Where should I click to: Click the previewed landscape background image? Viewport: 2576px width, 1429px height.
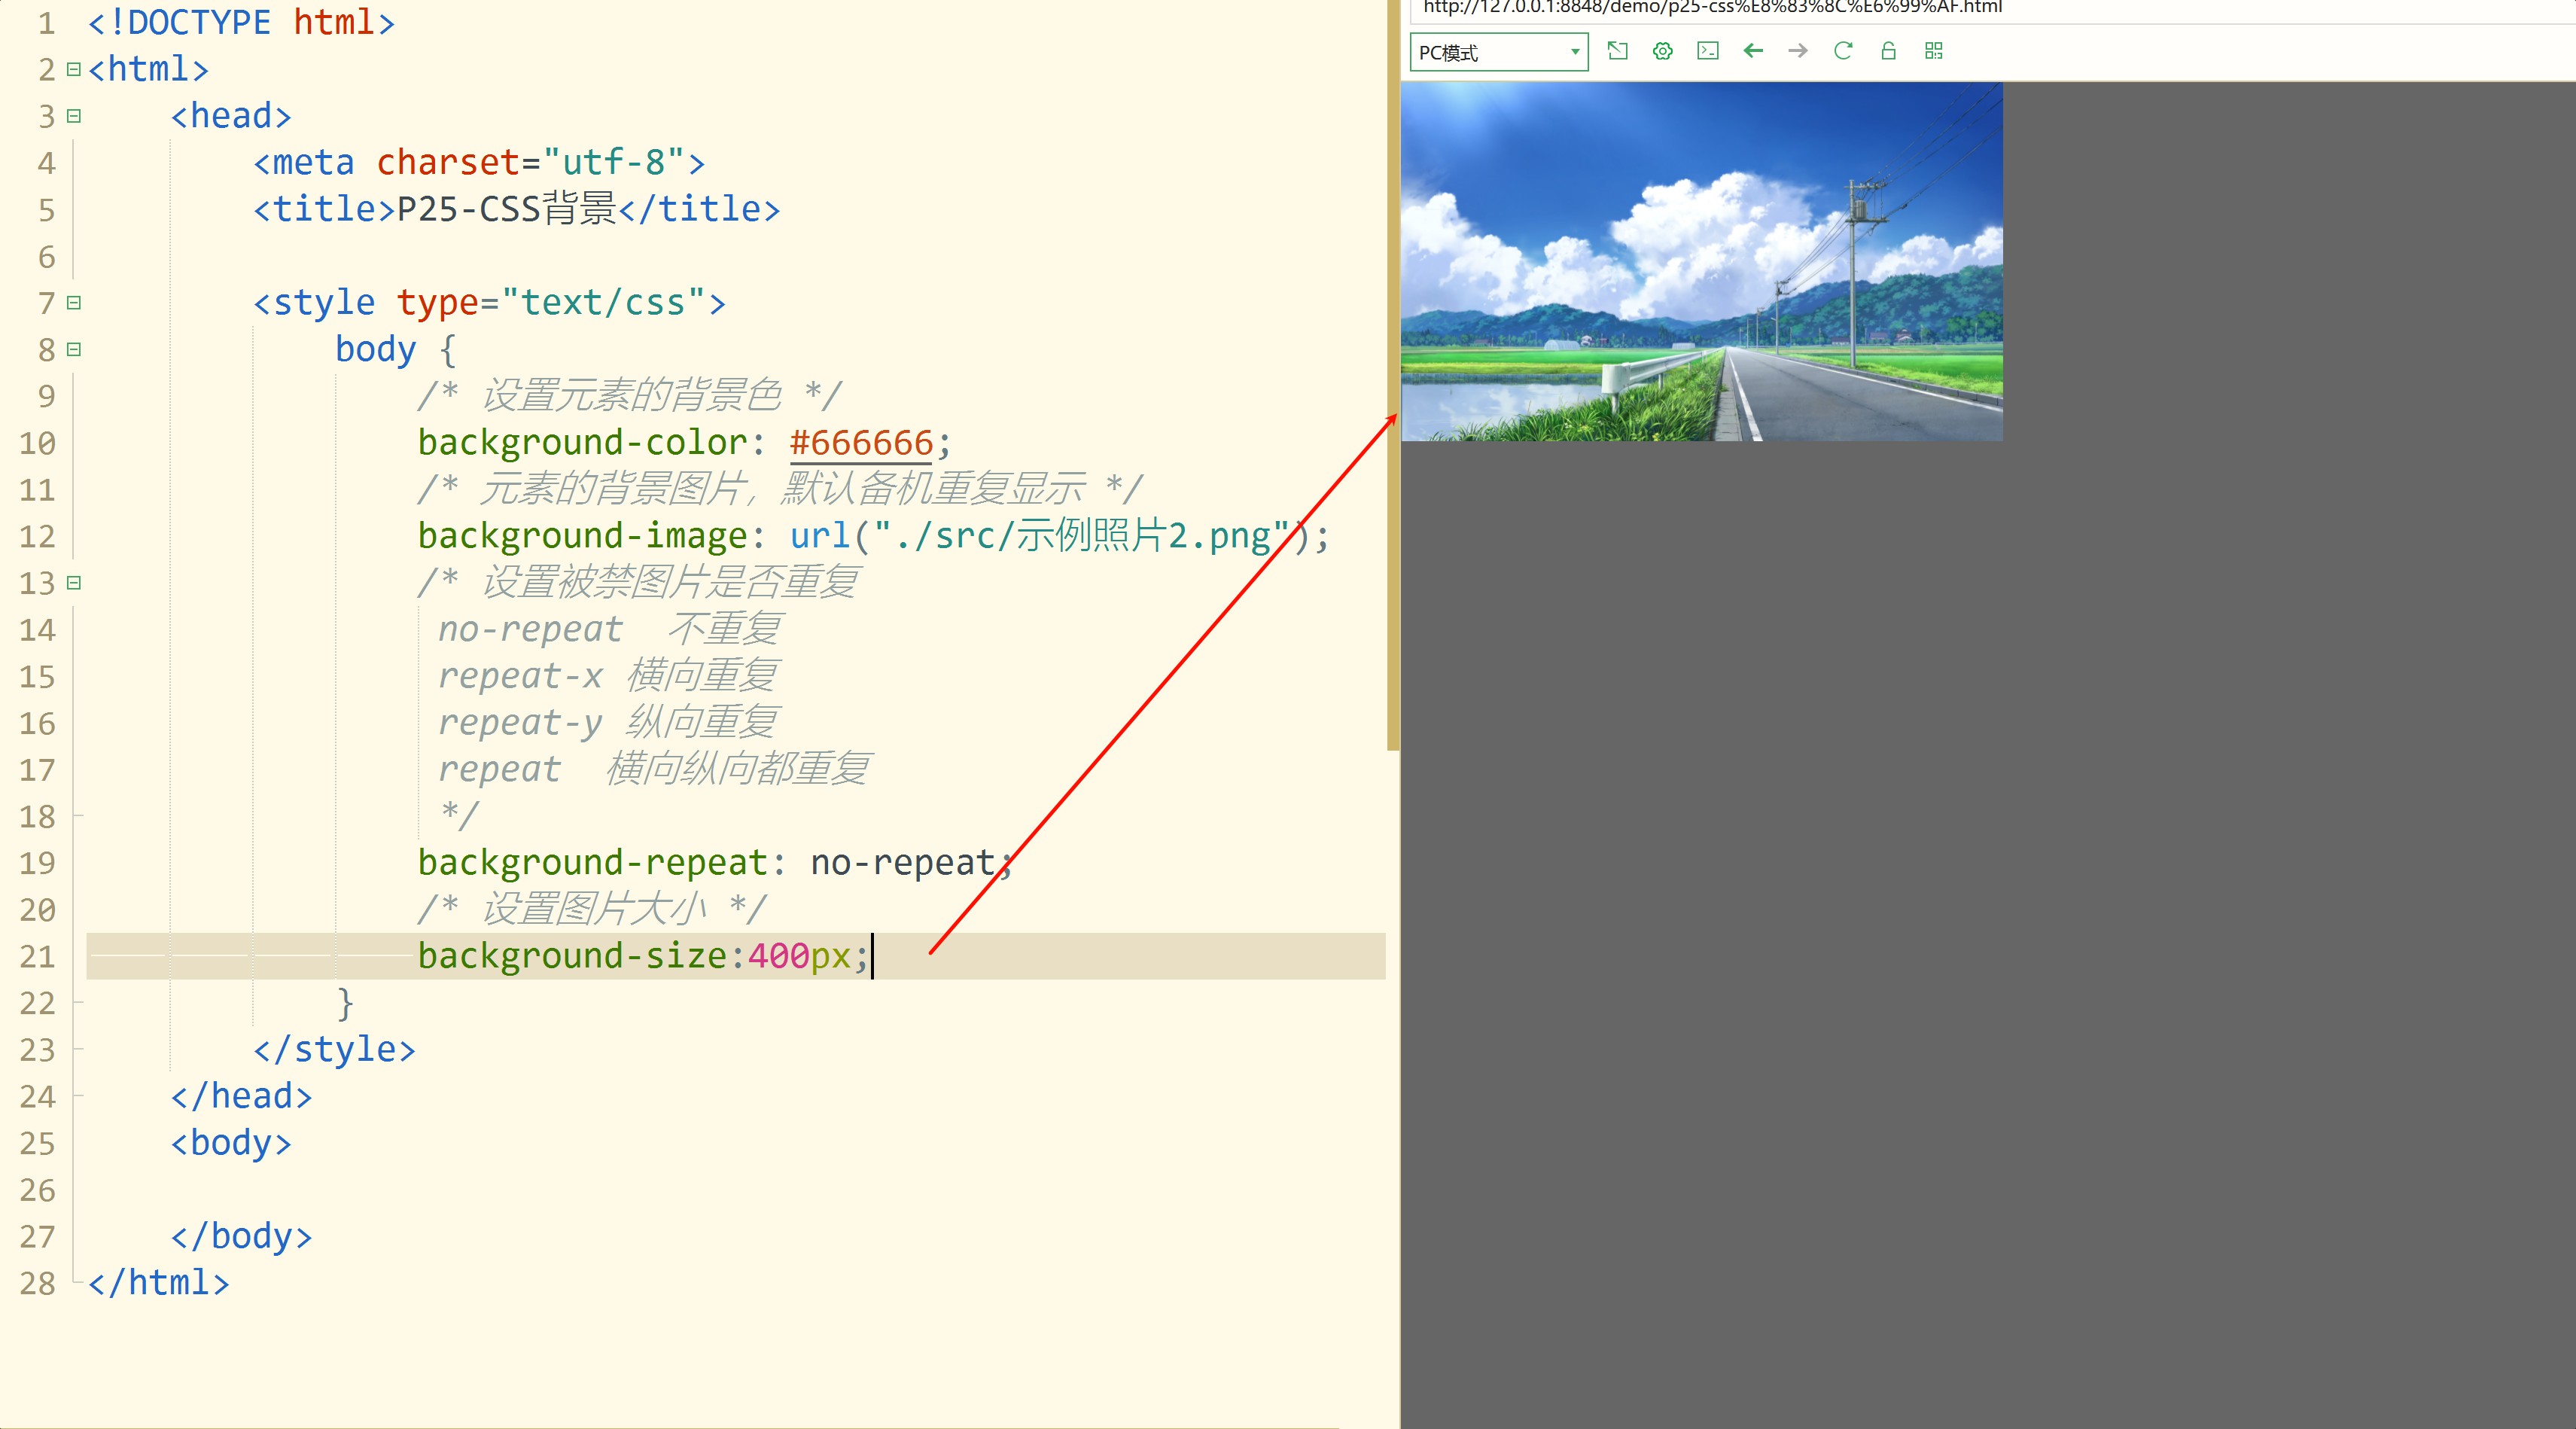point(1701,262)
